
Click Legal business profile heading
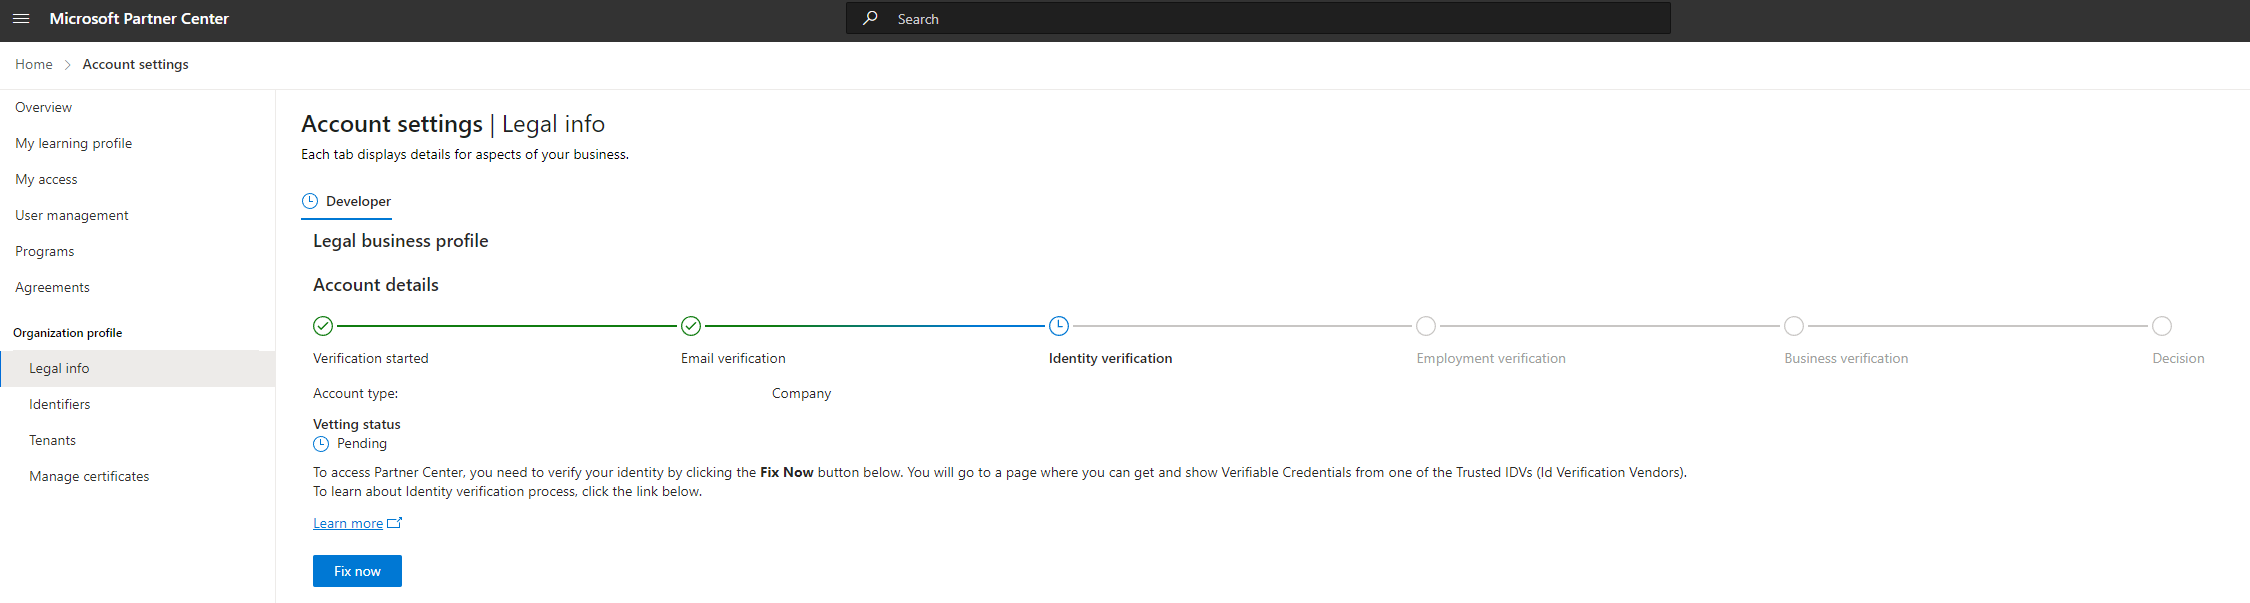coord(400,241)
